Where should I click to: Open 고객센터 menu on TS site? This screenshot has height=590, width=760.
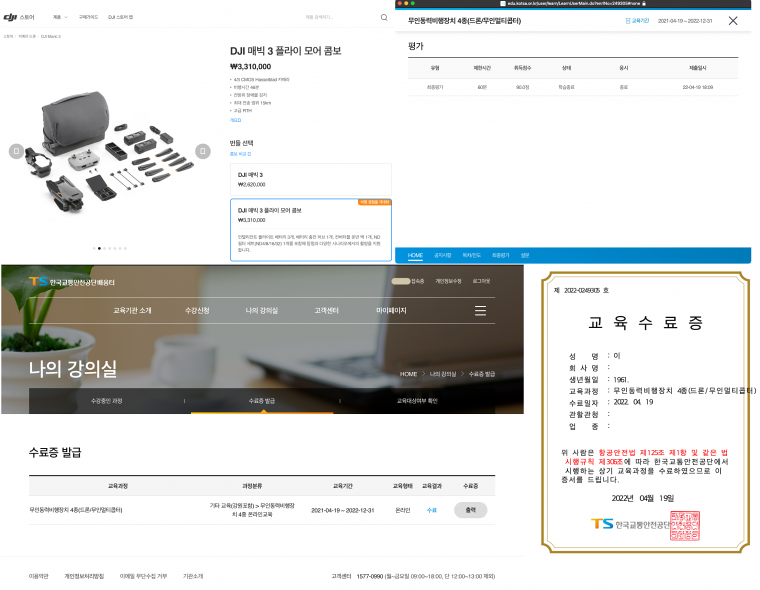[x=326, y=310]
